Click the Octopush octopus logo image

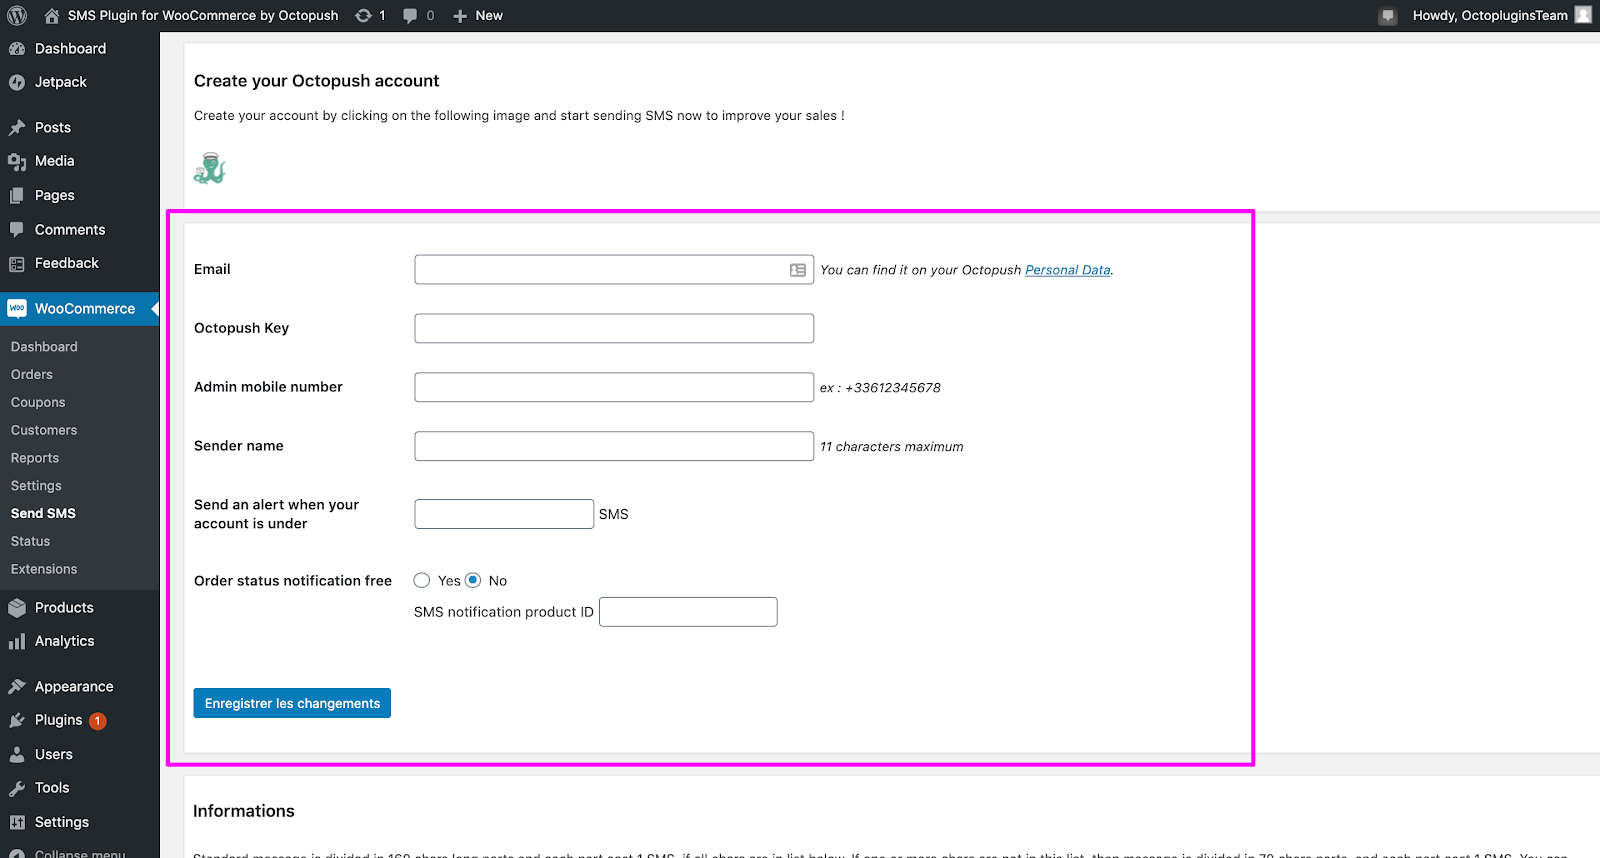tap(210, 168)
